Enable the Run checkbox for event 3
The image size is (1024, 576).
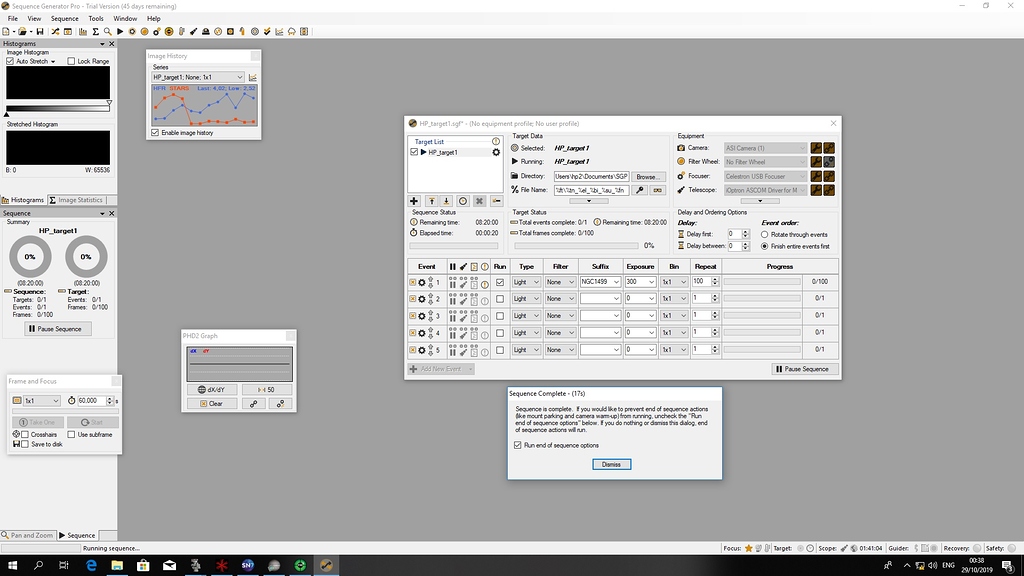500,316
